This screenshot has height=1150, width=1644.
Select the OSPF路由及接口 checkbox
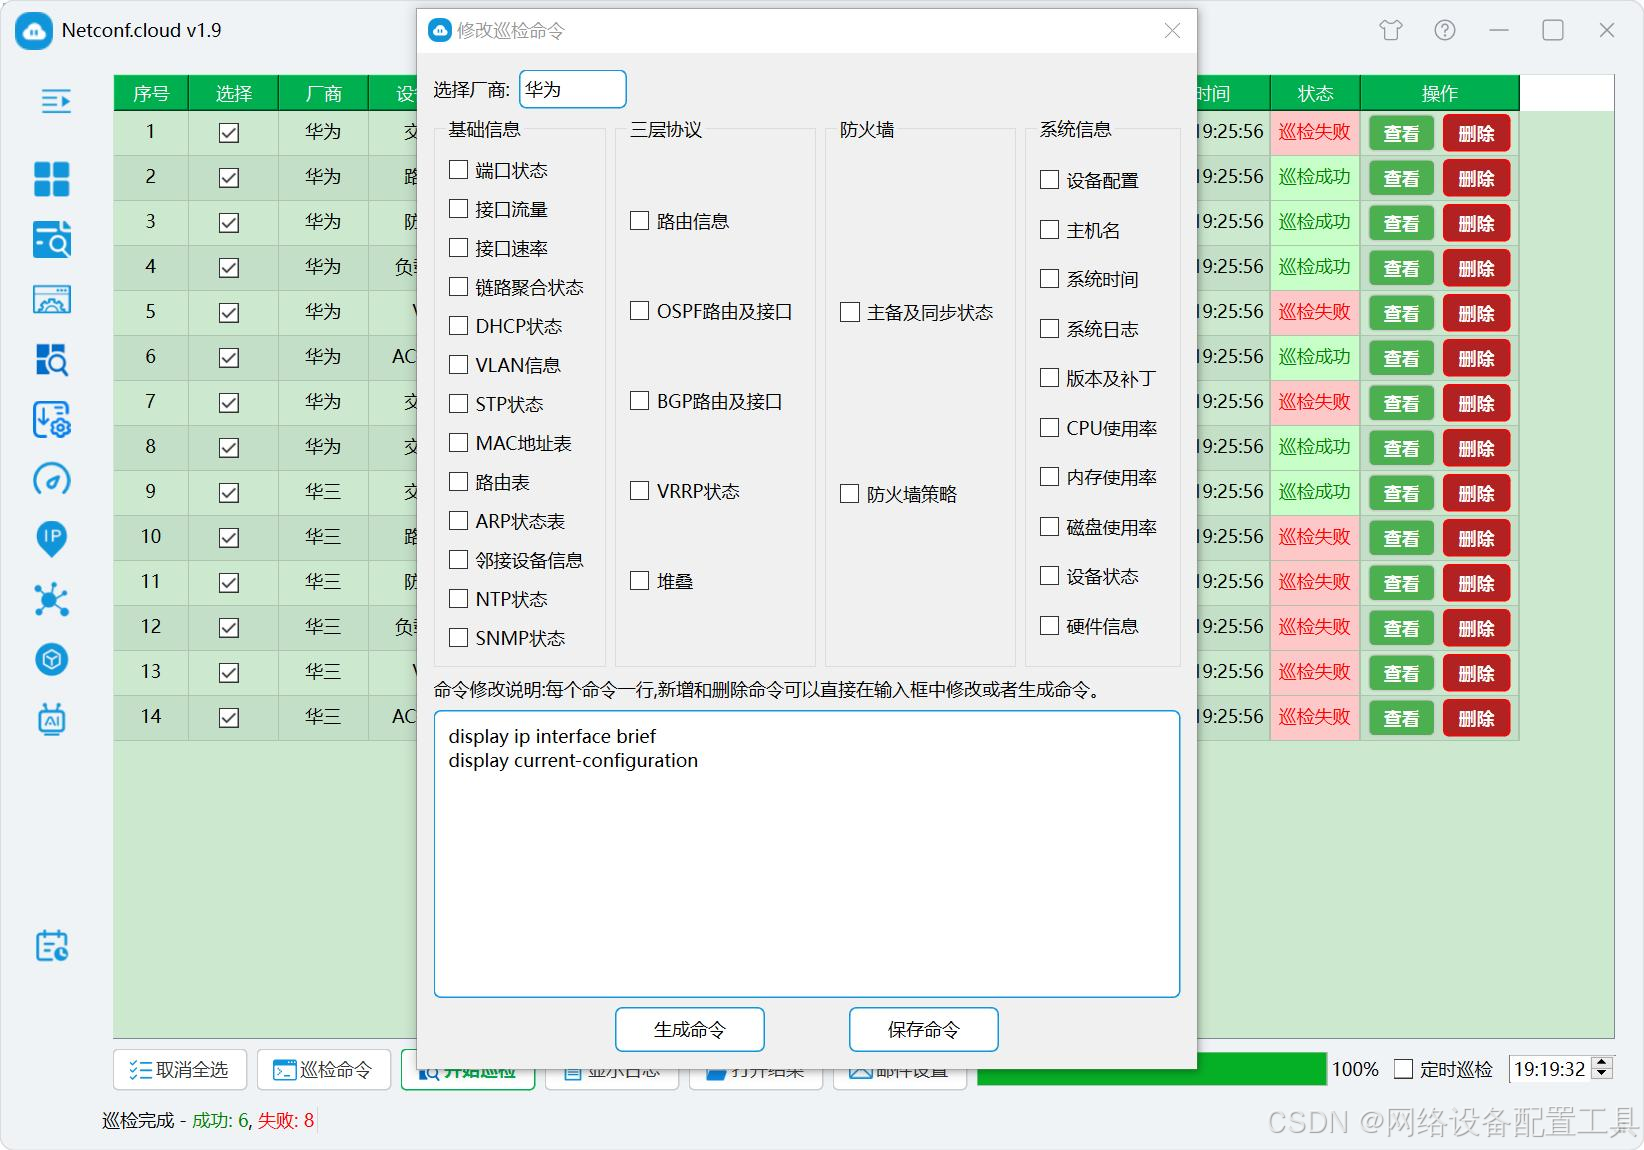click(x=640, y=311)
